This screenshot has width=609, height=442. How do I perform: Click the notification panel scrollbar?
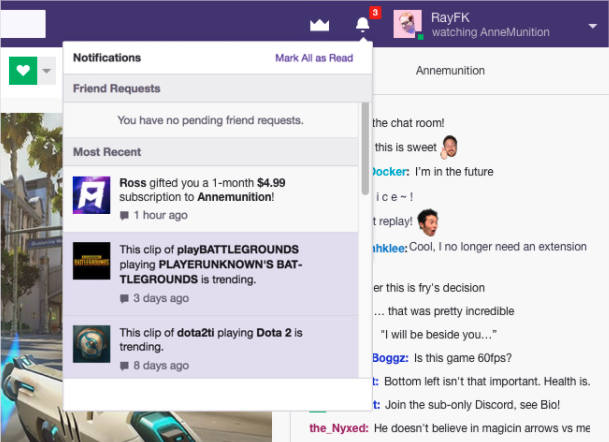365,148
